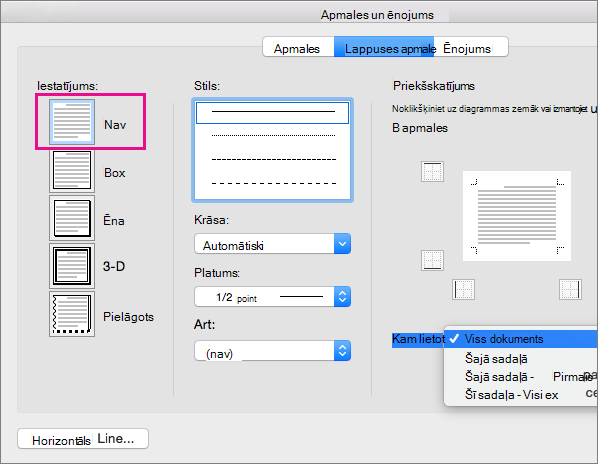The image size is (598, 464).
Task: Expand the Art dropdown list
Action: (272, 351)
